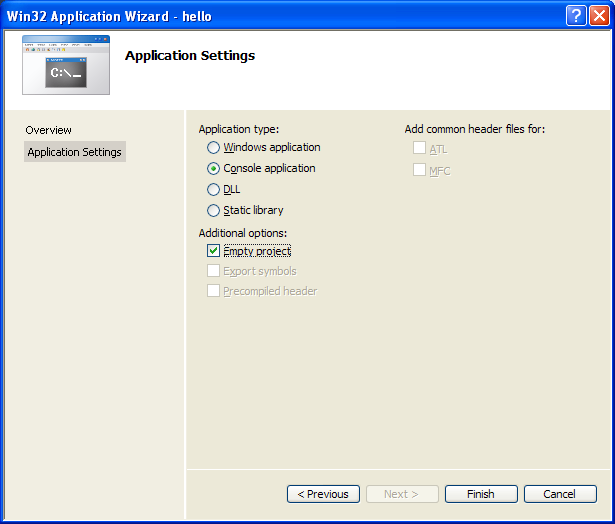615x524 pixels.
Task: Click the 'Application Settings' page heading
Action: [x=190, y=56]
